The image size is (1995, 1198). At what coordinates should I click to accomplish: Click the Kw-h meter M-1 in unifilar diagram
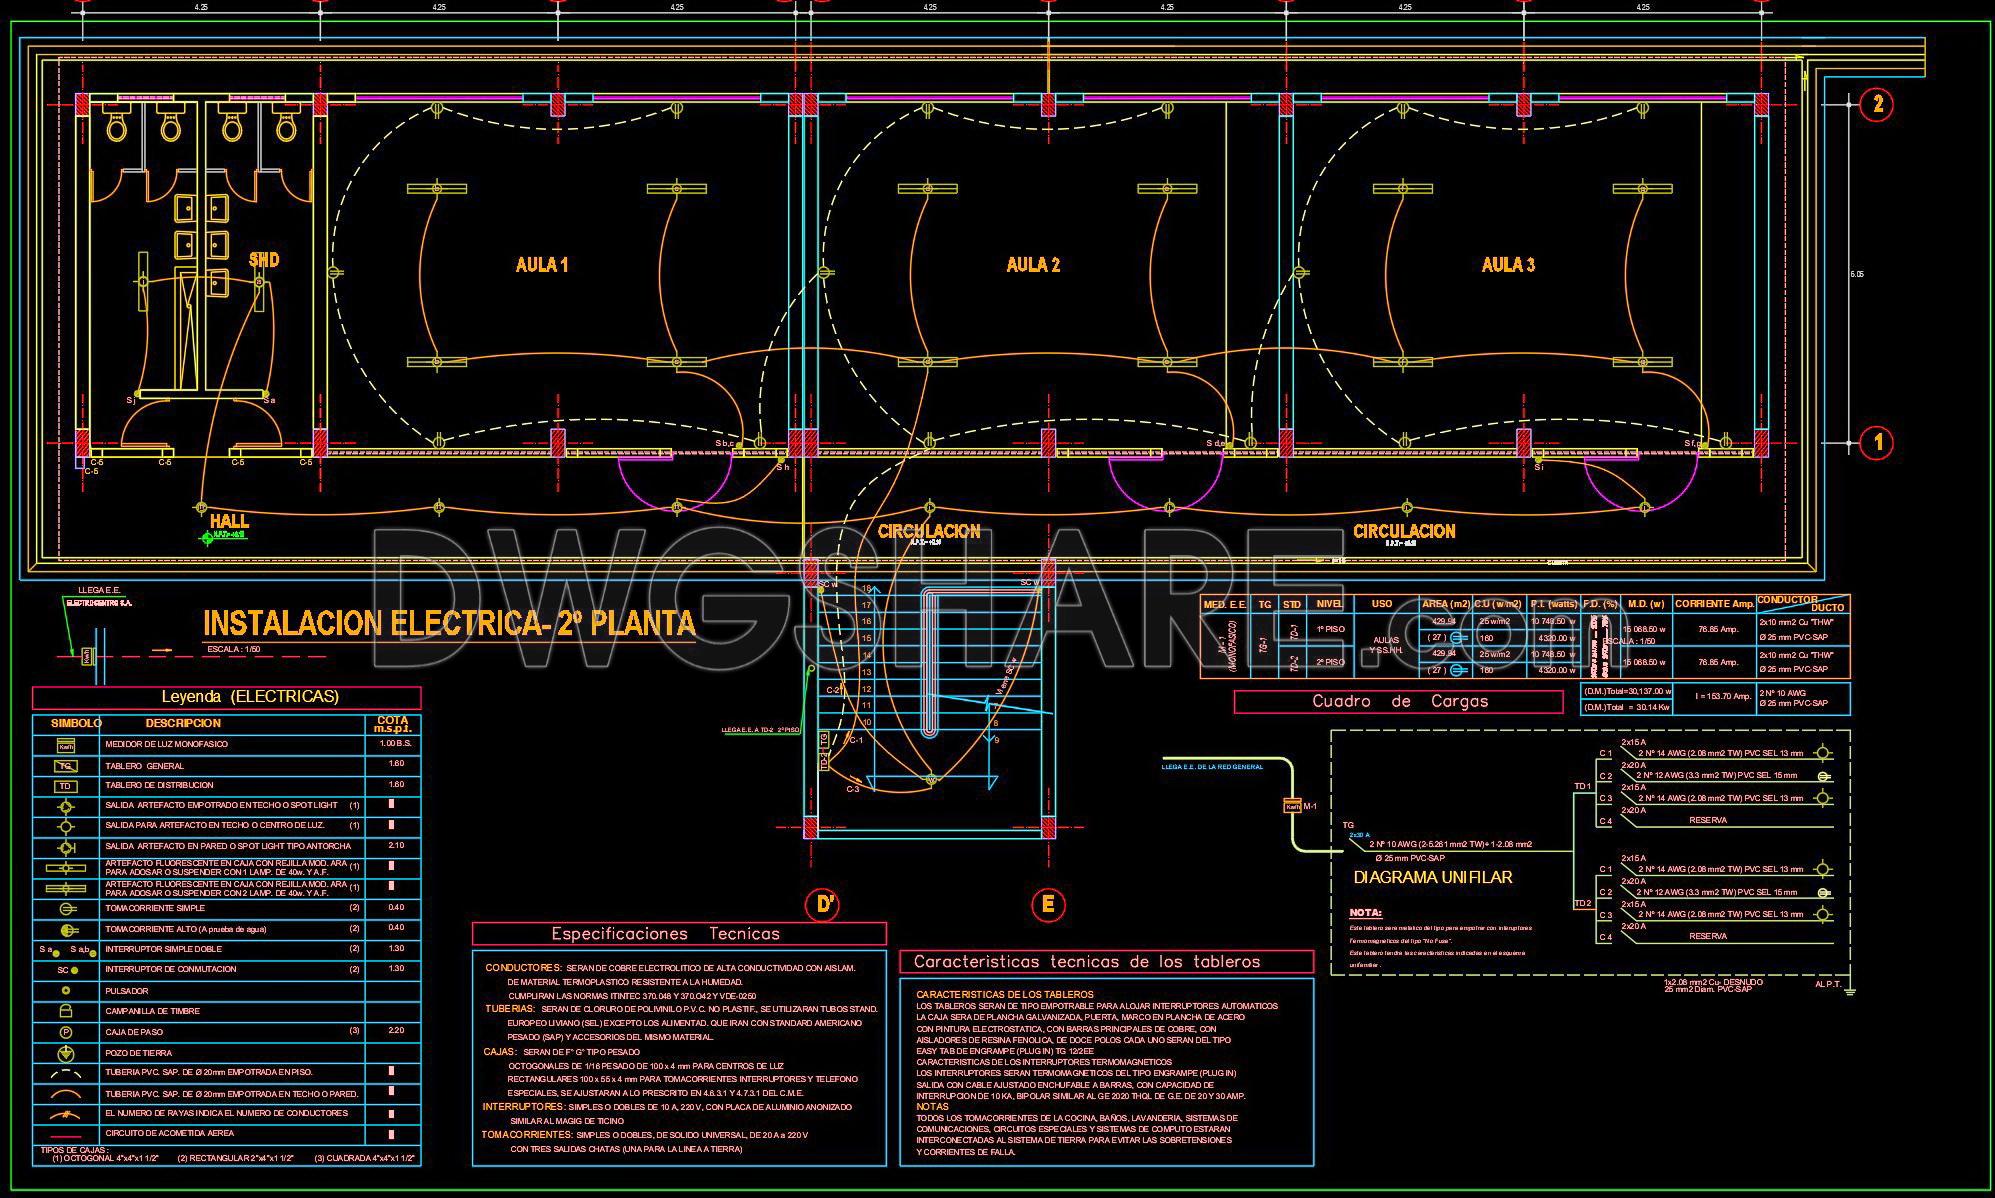click(x=1292, y=805)
